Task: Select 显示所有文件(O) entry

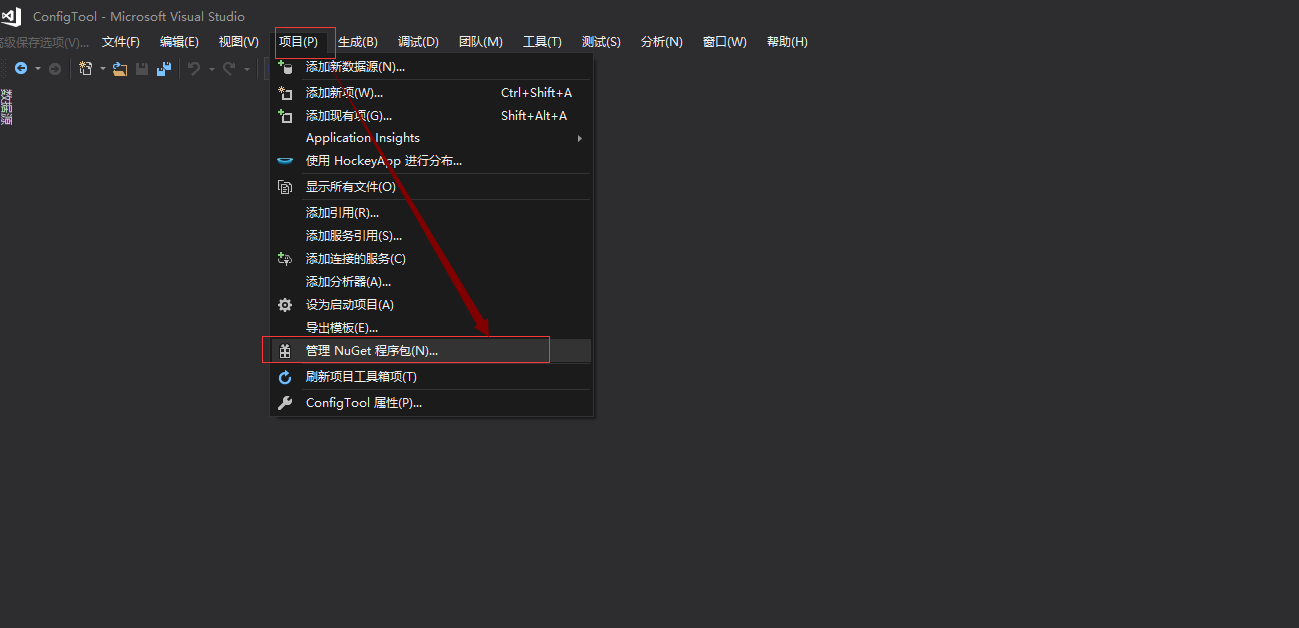Action: coord(432,187)
